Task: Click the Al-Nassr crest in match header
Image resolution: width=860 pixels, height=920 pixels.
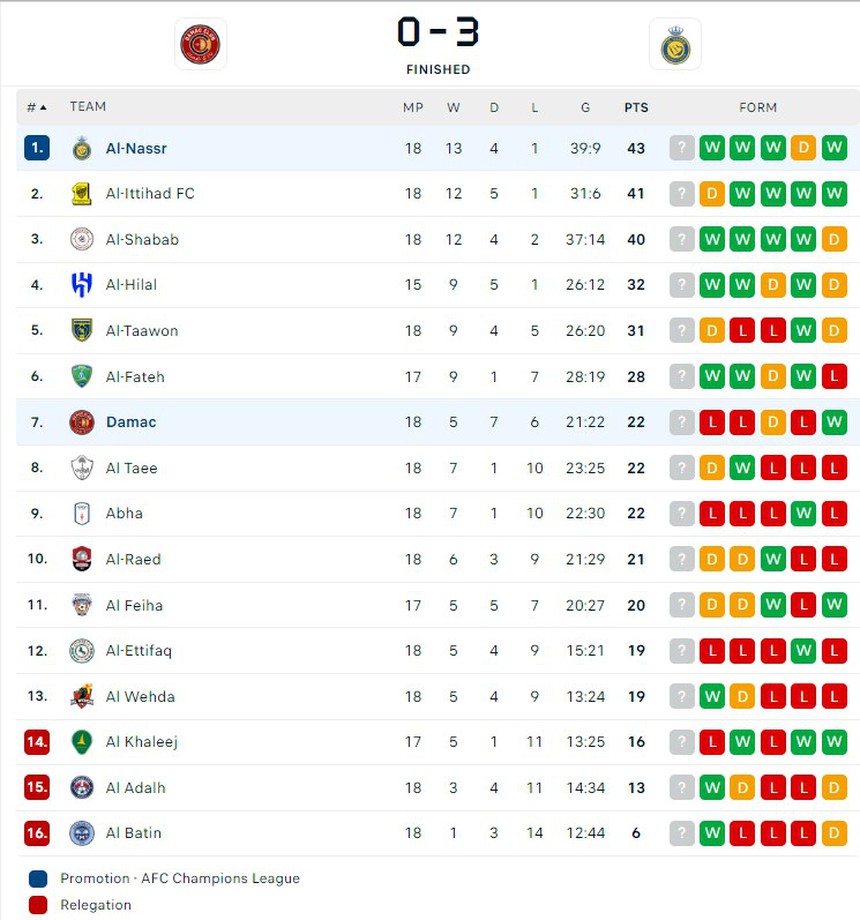Action: tap(675, 44)
